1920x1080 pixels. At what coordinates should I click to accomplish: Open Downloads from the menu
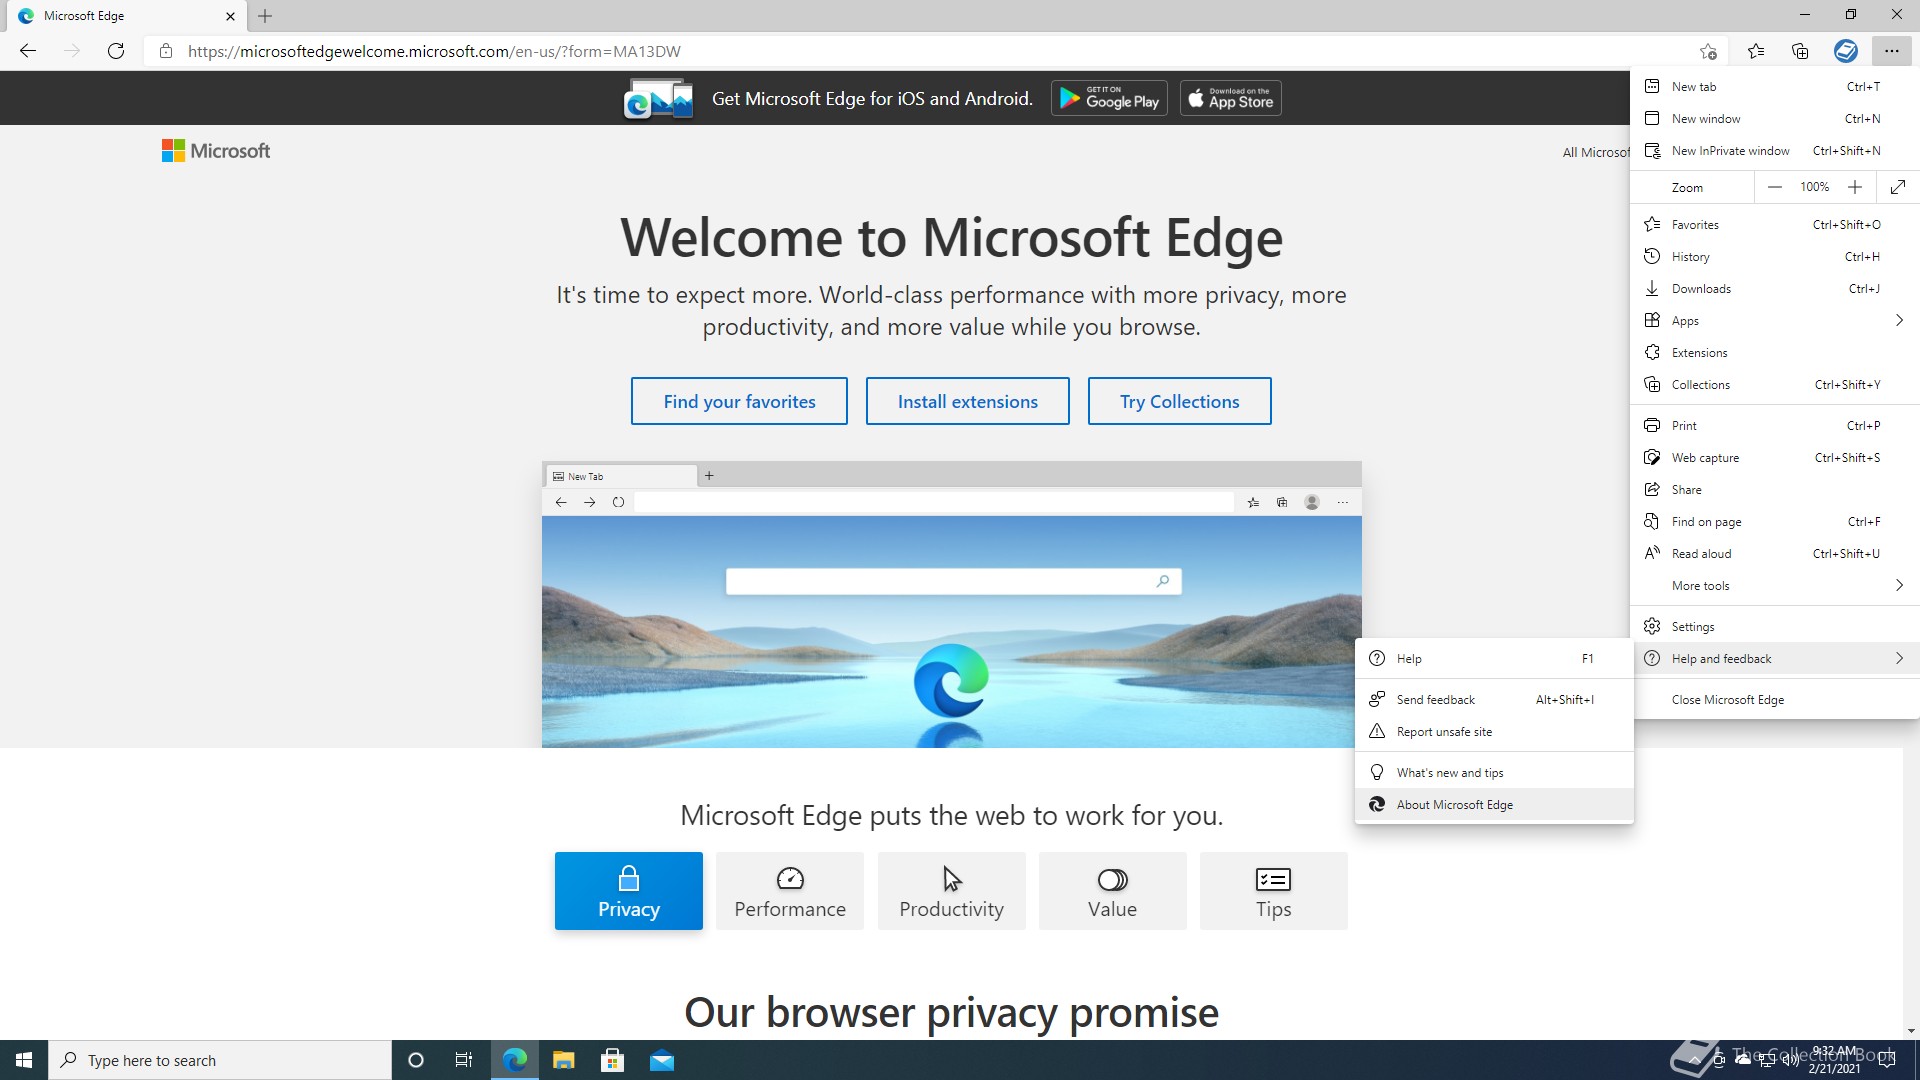(1775, 289)
